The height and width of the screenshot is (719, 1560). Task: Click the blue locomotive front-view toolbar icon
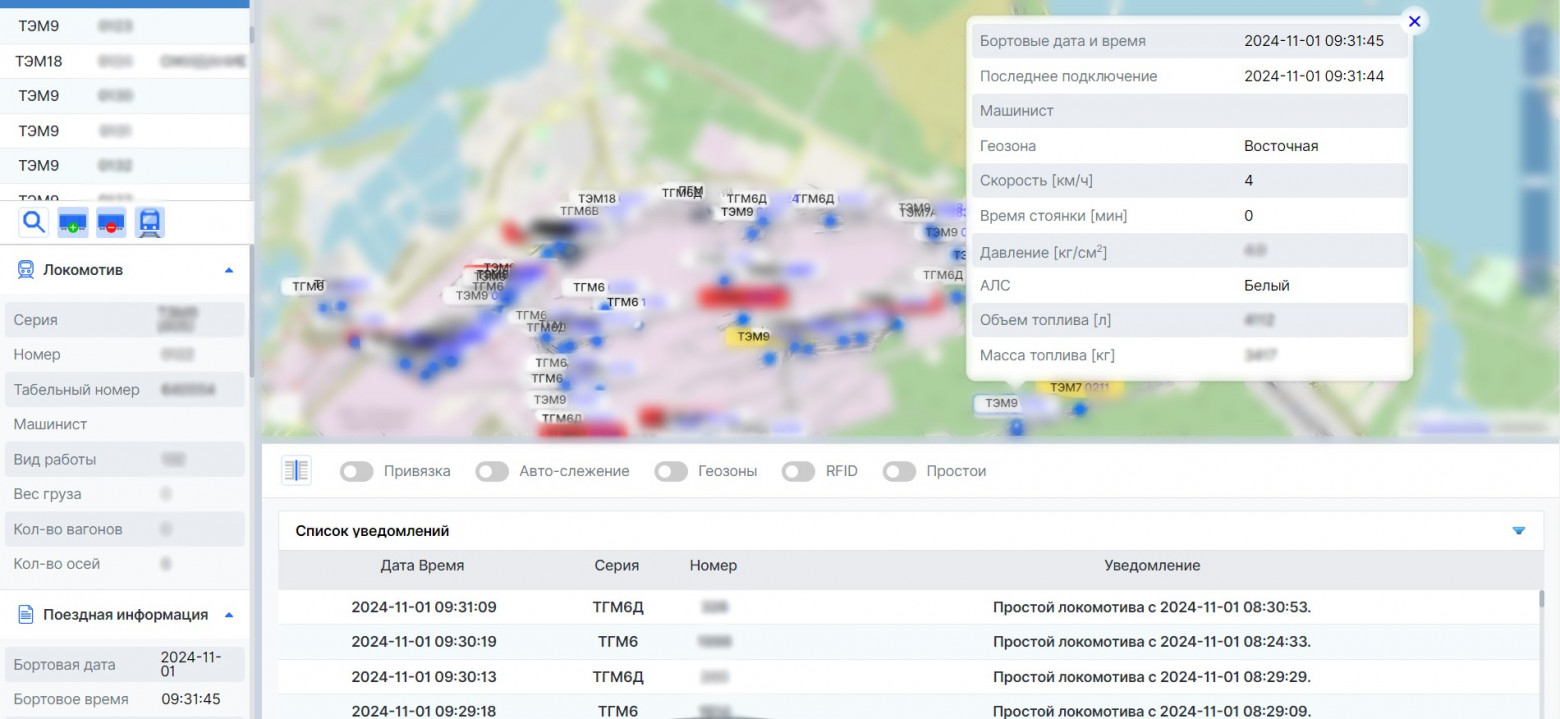150,222
